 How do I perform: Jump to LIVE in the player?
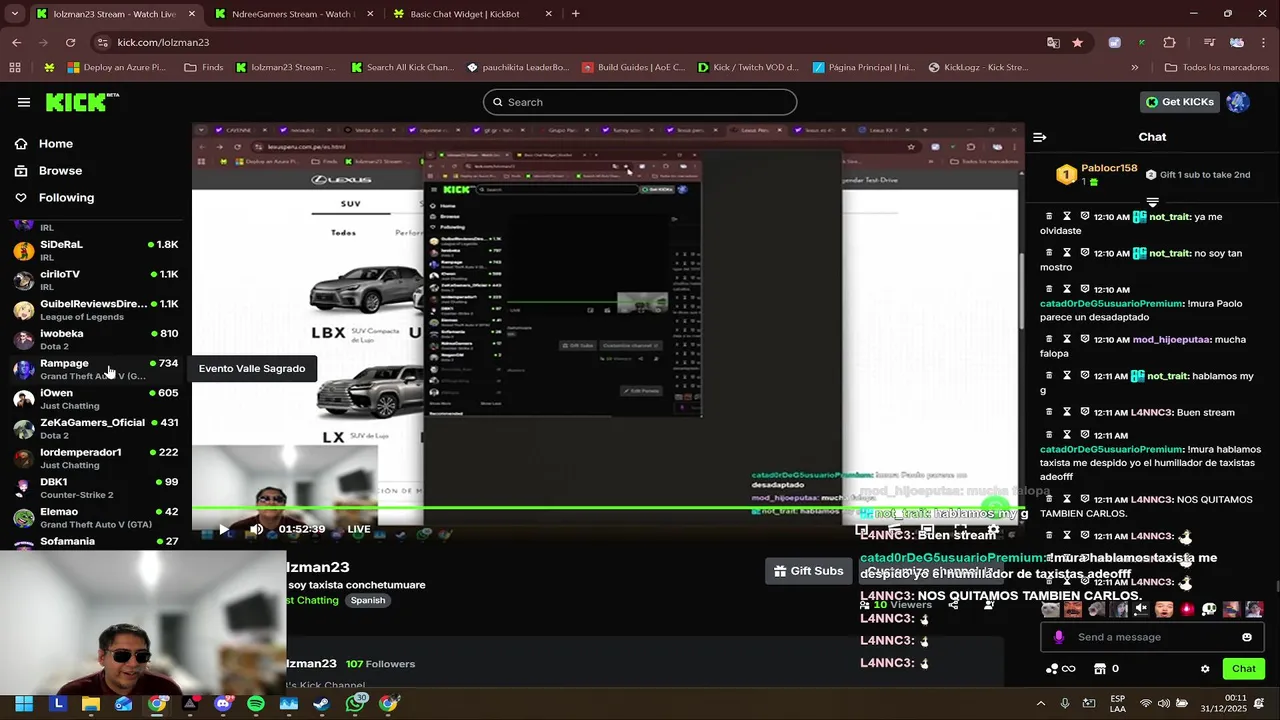359,529
